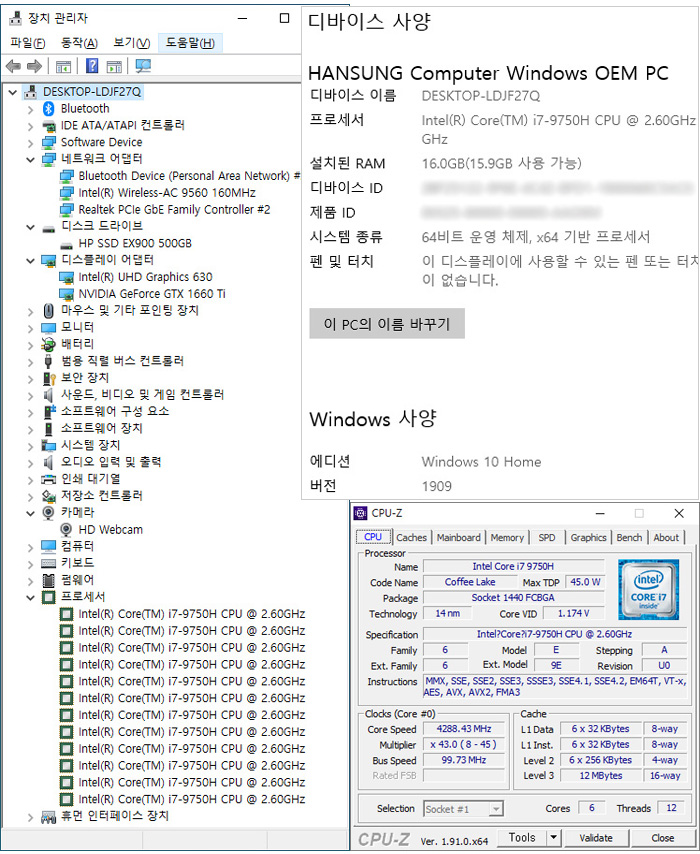Click the human interface devices (휴먼 인터페이스) icon
Image resolution: width=700 pixels, height=854 pixels.
pyautogui.click(x=48, y=816)
